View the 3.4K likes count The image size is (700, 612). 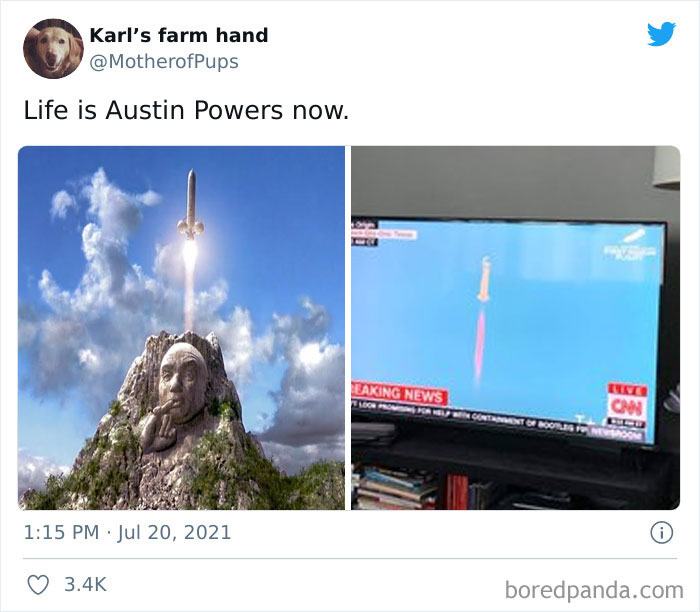(85, 584)
